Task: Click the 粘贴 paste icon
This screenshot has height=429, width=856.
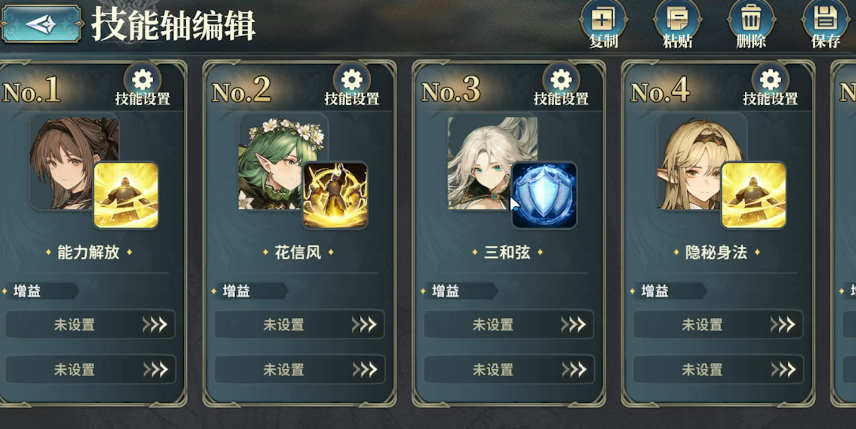Action: (677, 24)
